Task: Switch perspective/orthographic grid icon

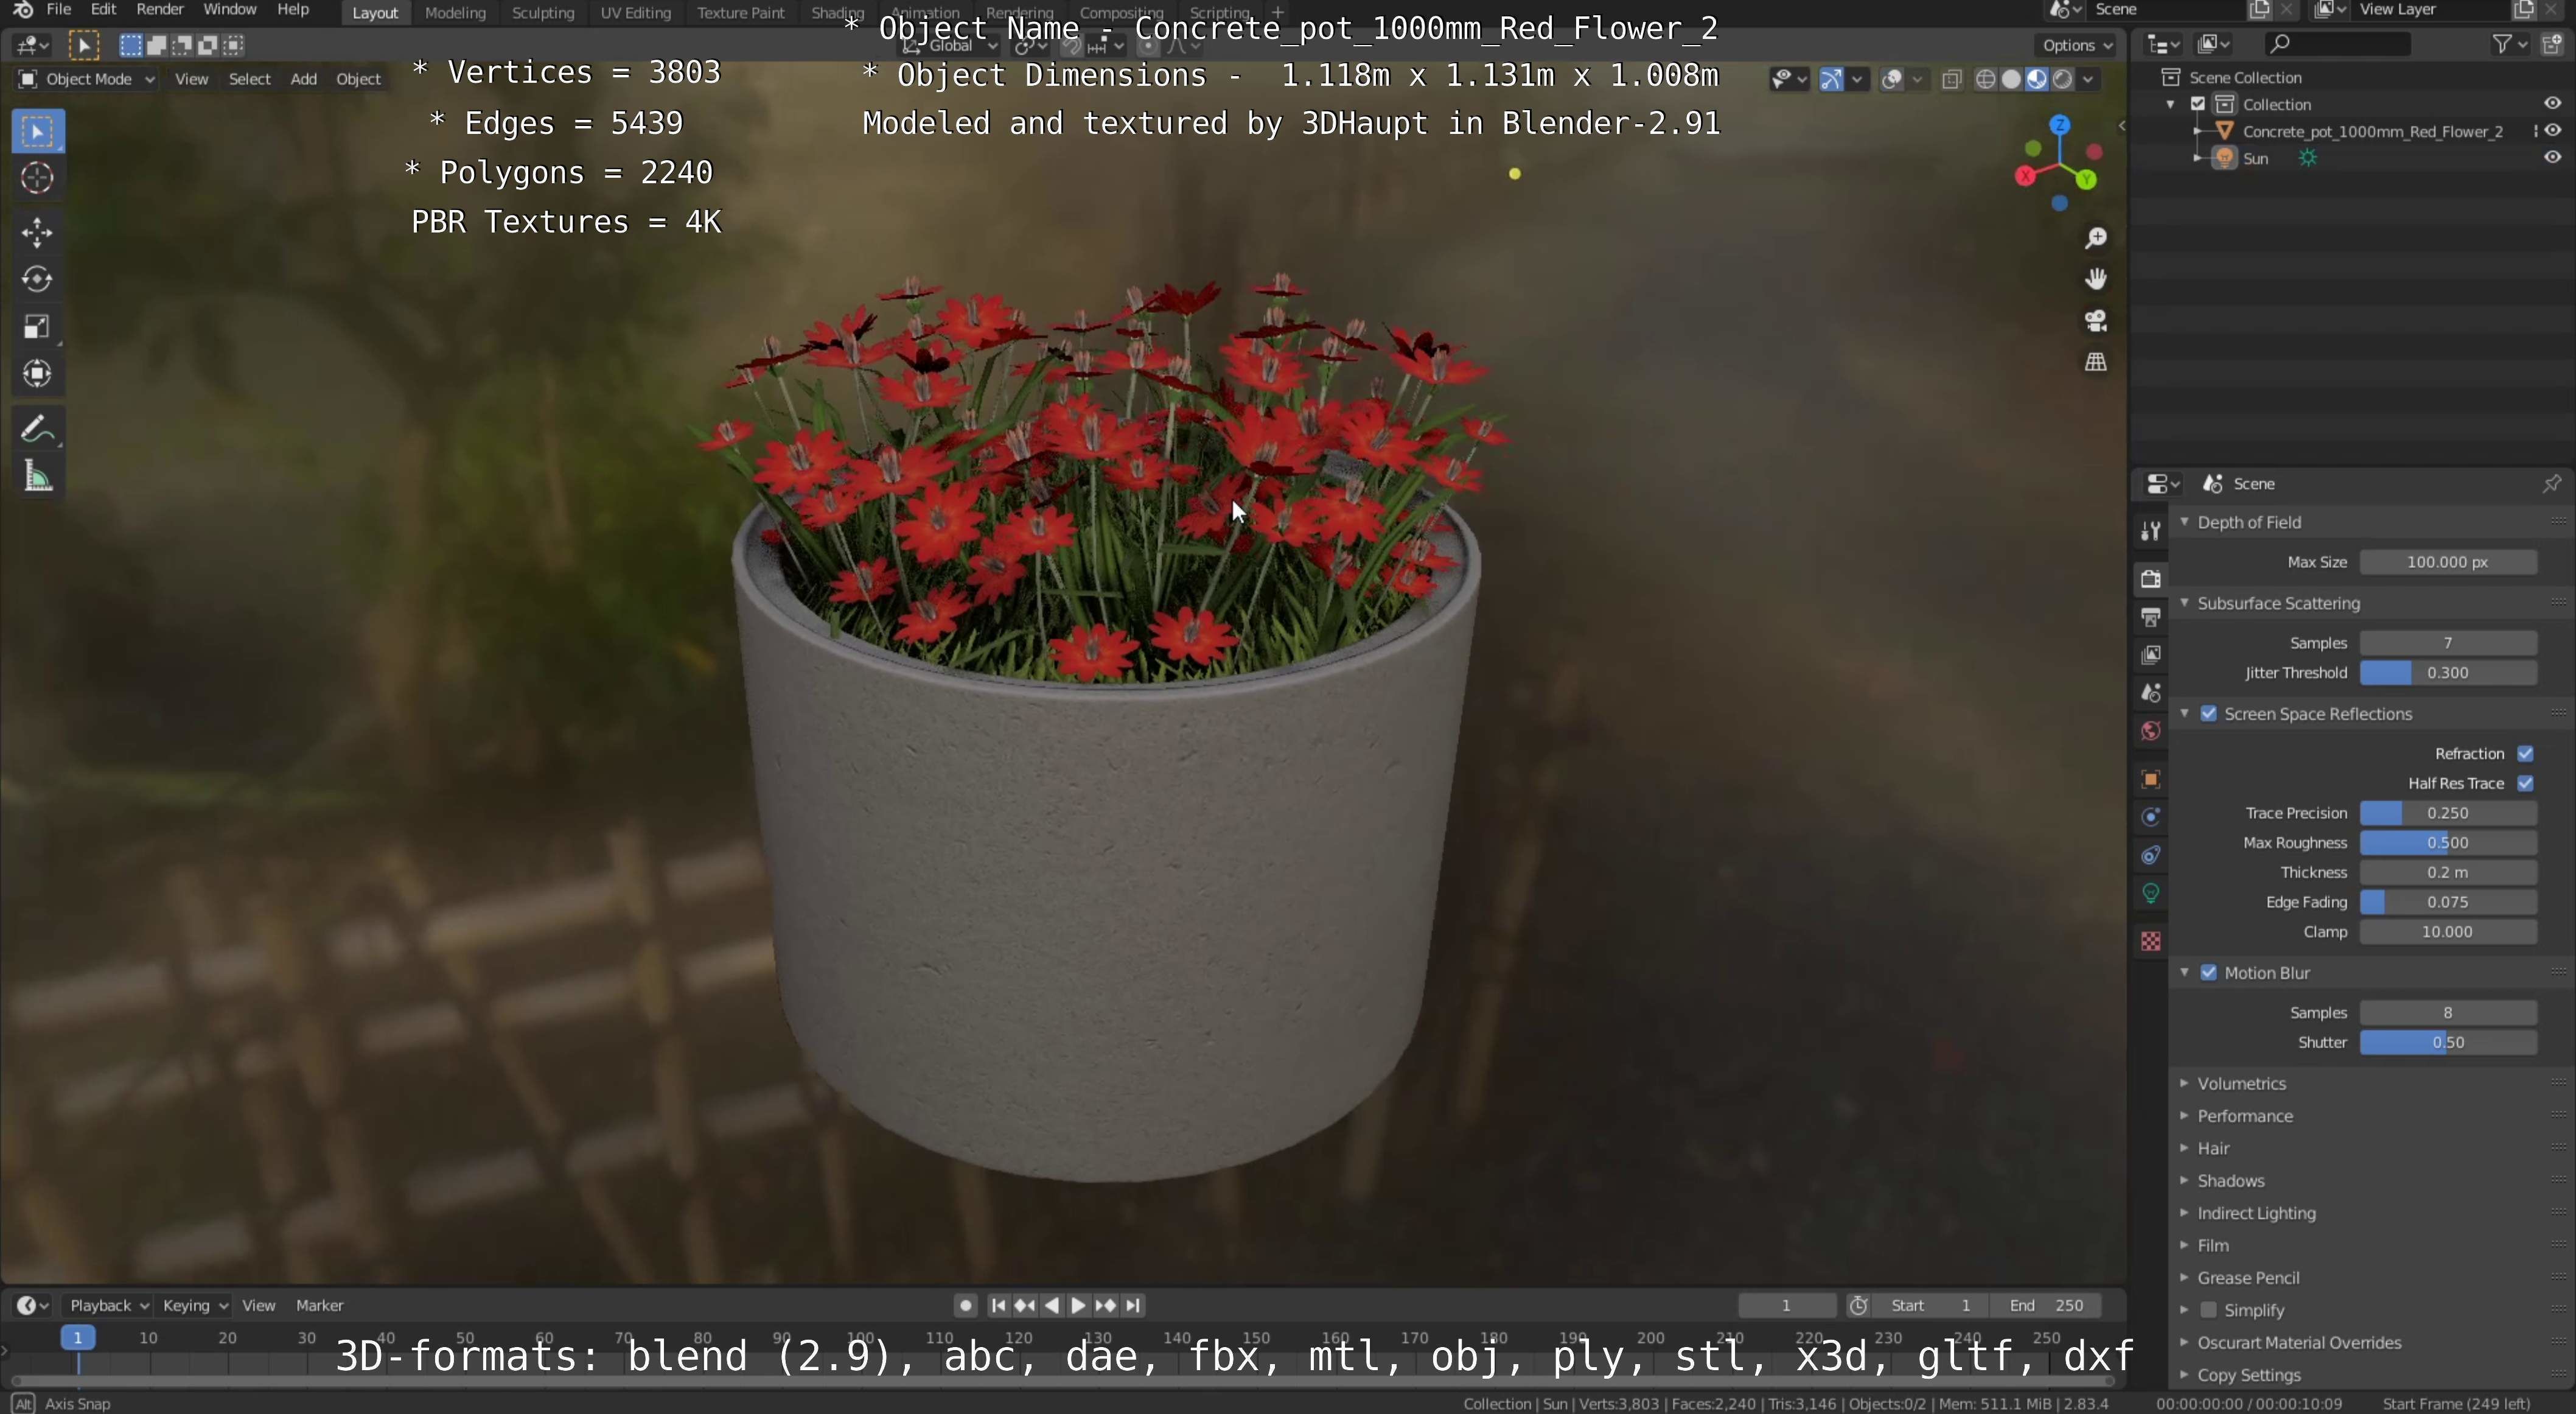Action: pos(2096,362)
